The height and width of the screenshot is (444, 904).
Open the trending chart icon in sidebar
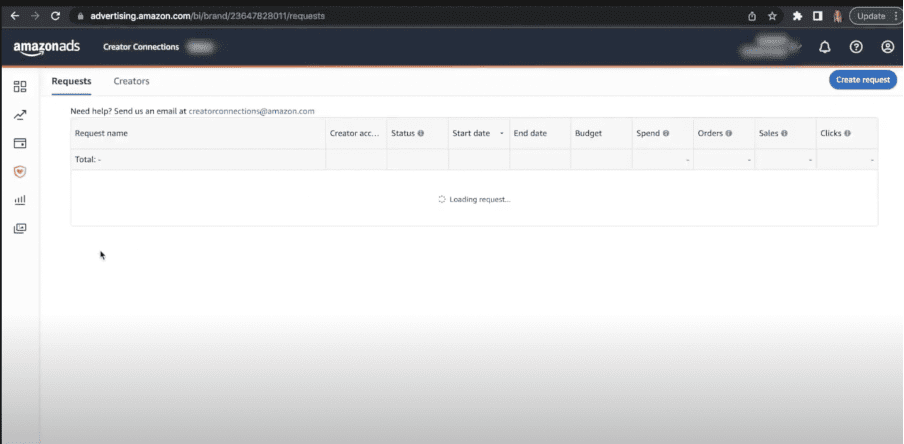(20, 115)
